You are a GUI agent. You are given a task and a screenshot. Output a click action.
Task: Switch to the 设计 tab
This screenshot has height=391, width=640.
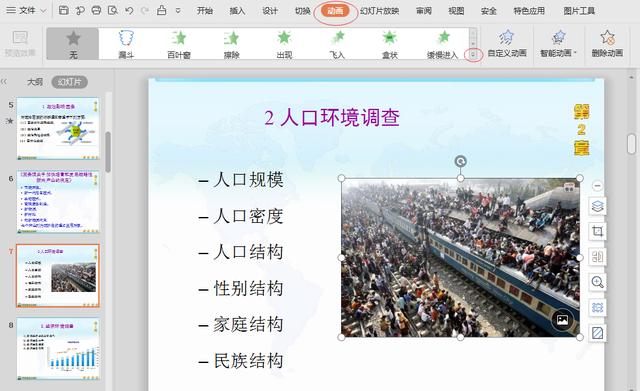(270, 11)
